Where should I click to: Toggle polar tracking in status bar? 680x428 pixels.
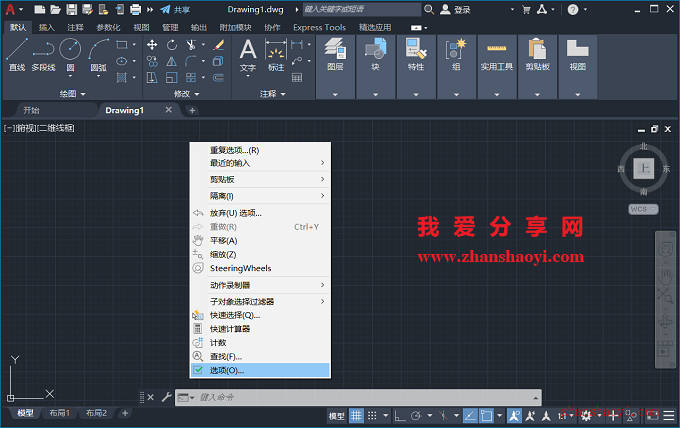point(416,416)
